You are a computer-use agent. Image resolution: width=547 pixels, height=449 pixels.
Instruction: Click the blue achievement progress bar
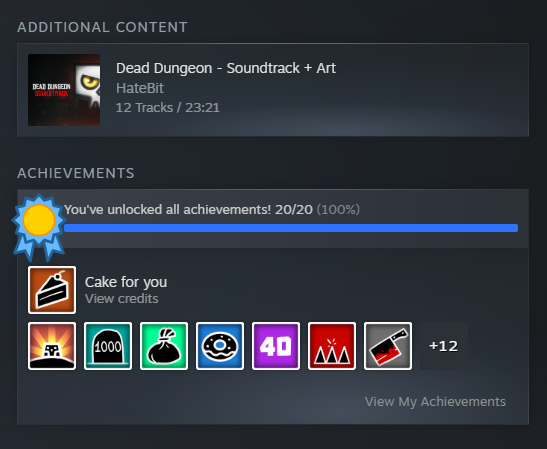point(291,228)
